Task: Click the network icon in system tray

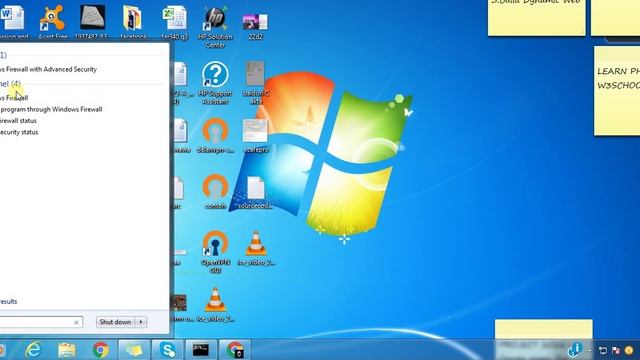Action: point(602,350)
